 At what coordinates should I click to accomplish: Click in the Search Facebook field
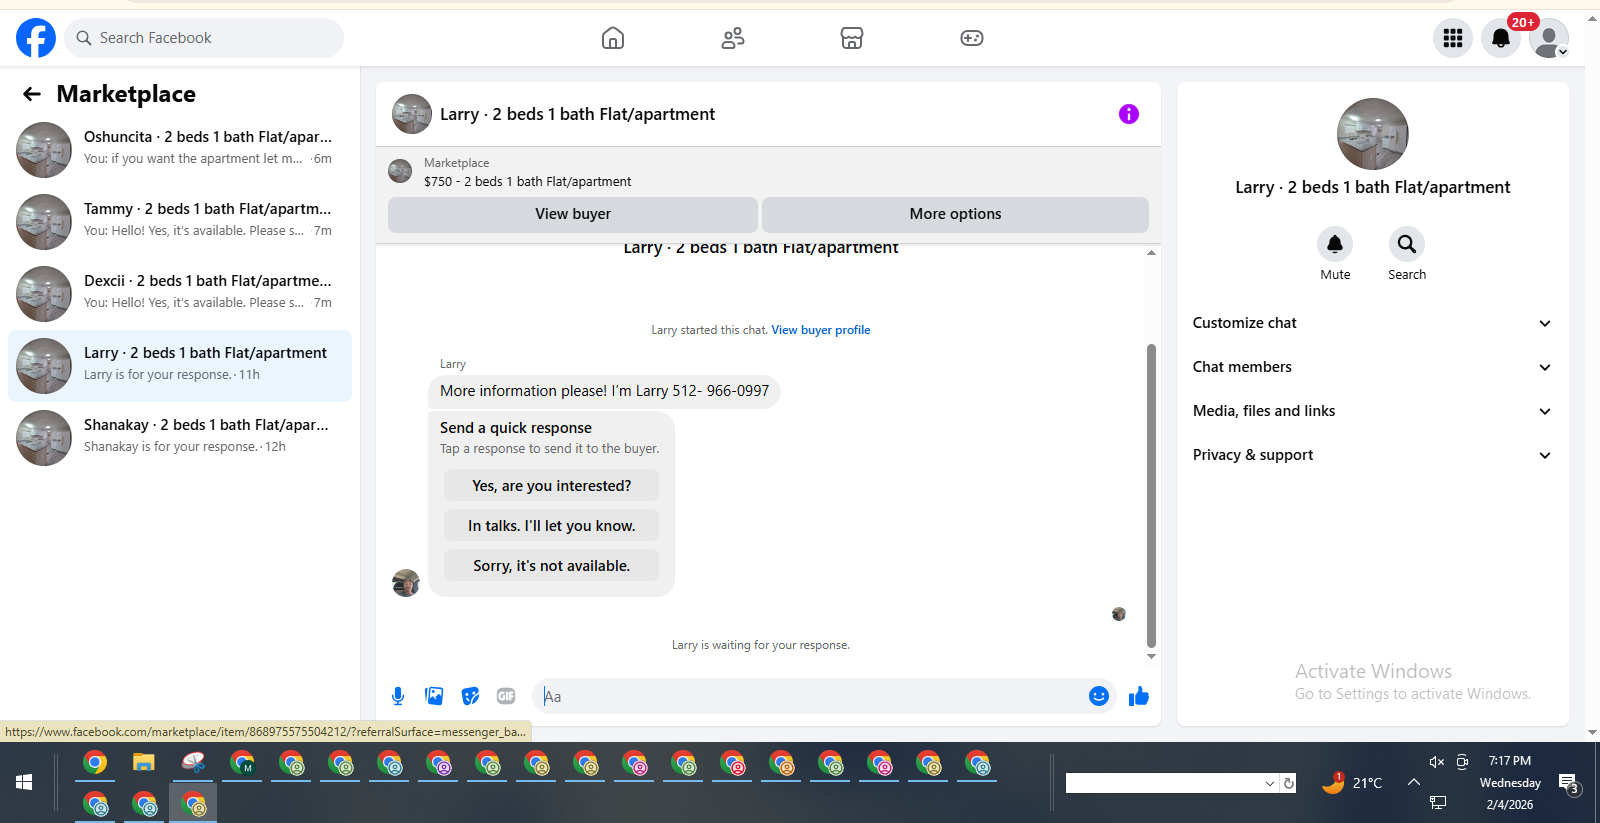(x=204, y=38)
